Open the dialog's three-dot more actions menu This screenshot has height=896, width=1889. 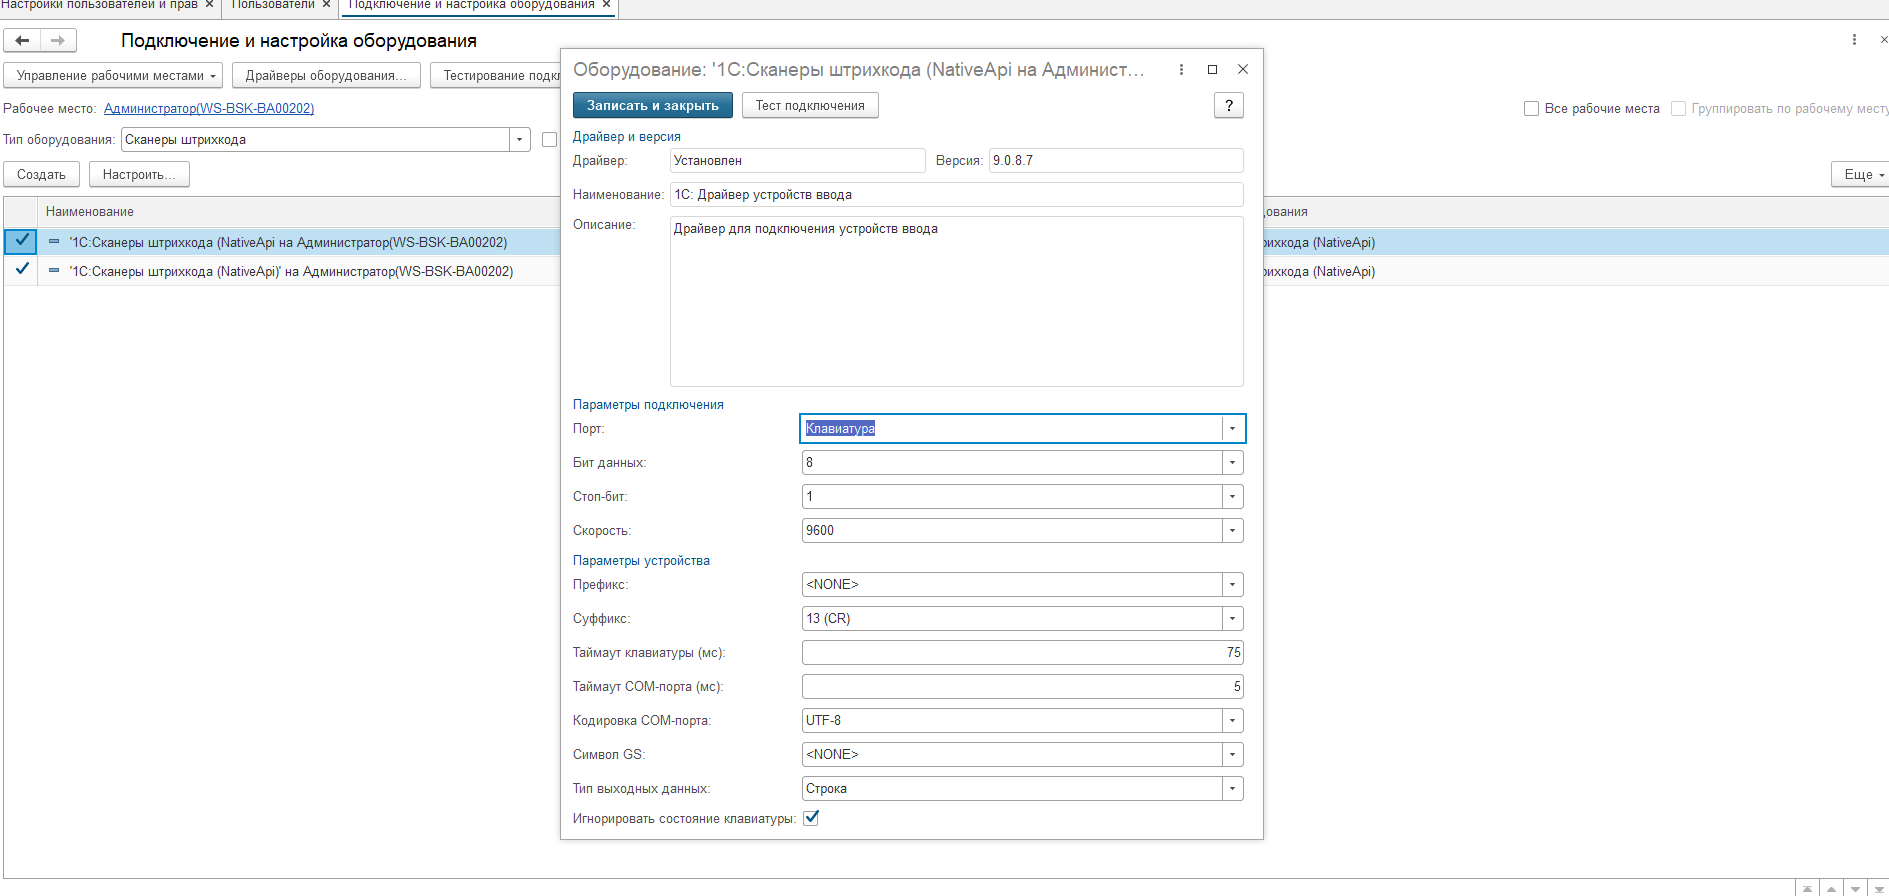coord(1181,70)
